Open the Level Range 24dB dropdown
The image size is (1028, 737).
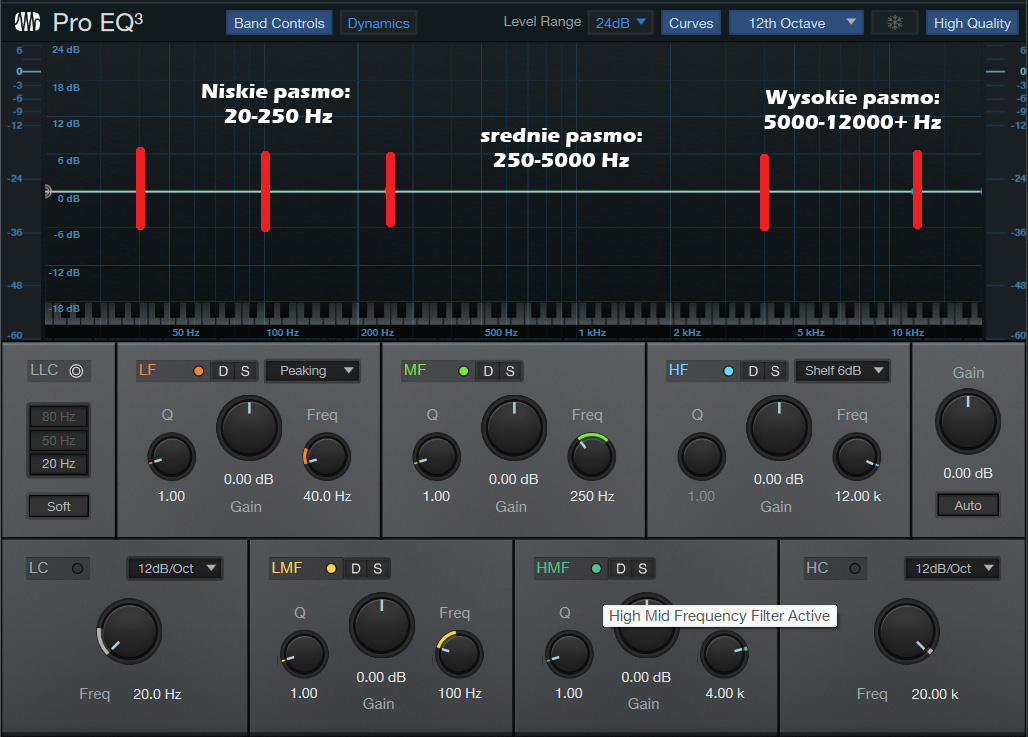620,23
